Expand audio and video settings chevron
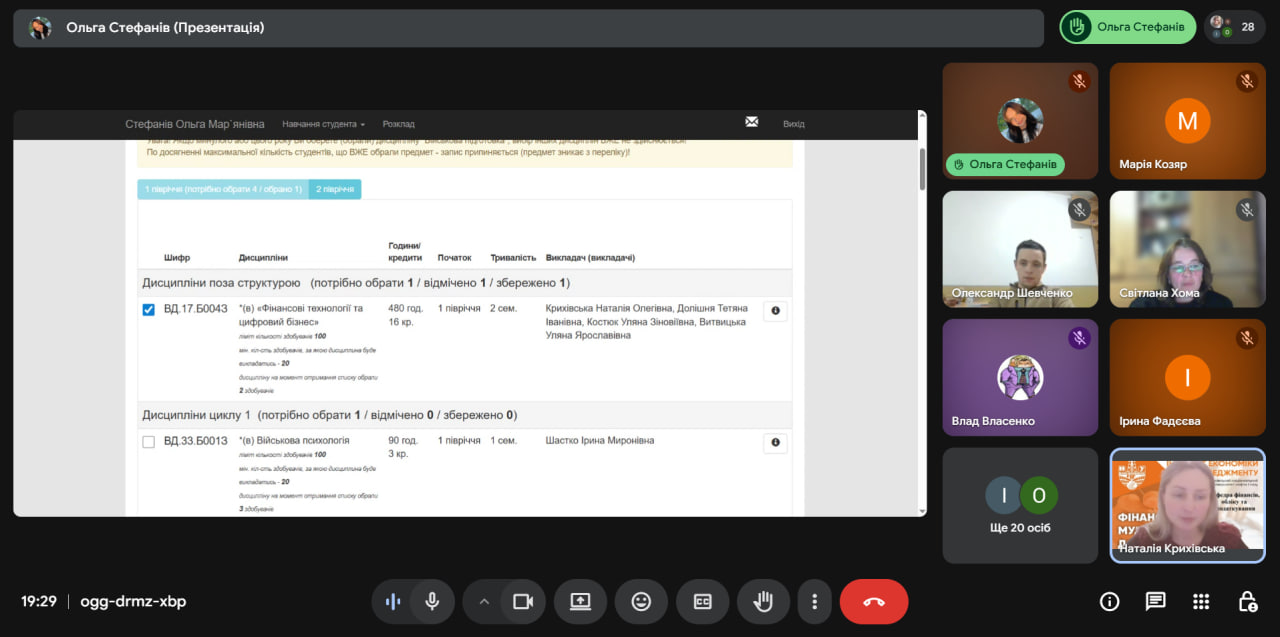Viewport: 1280px width, 637px height. coord(484,602)
